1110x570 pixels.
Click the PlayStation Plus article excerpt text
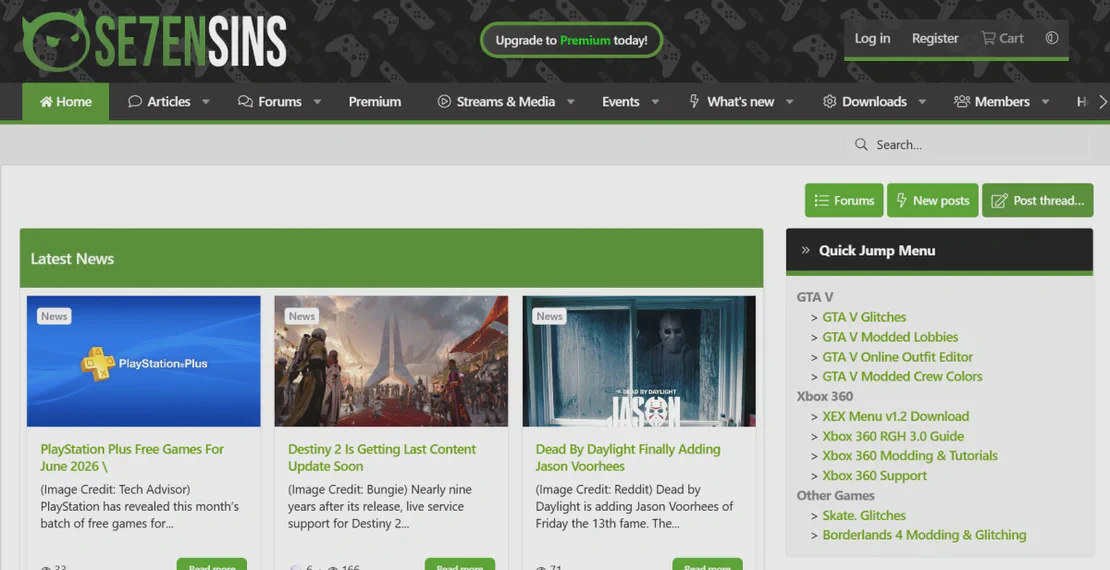(139, 507)
